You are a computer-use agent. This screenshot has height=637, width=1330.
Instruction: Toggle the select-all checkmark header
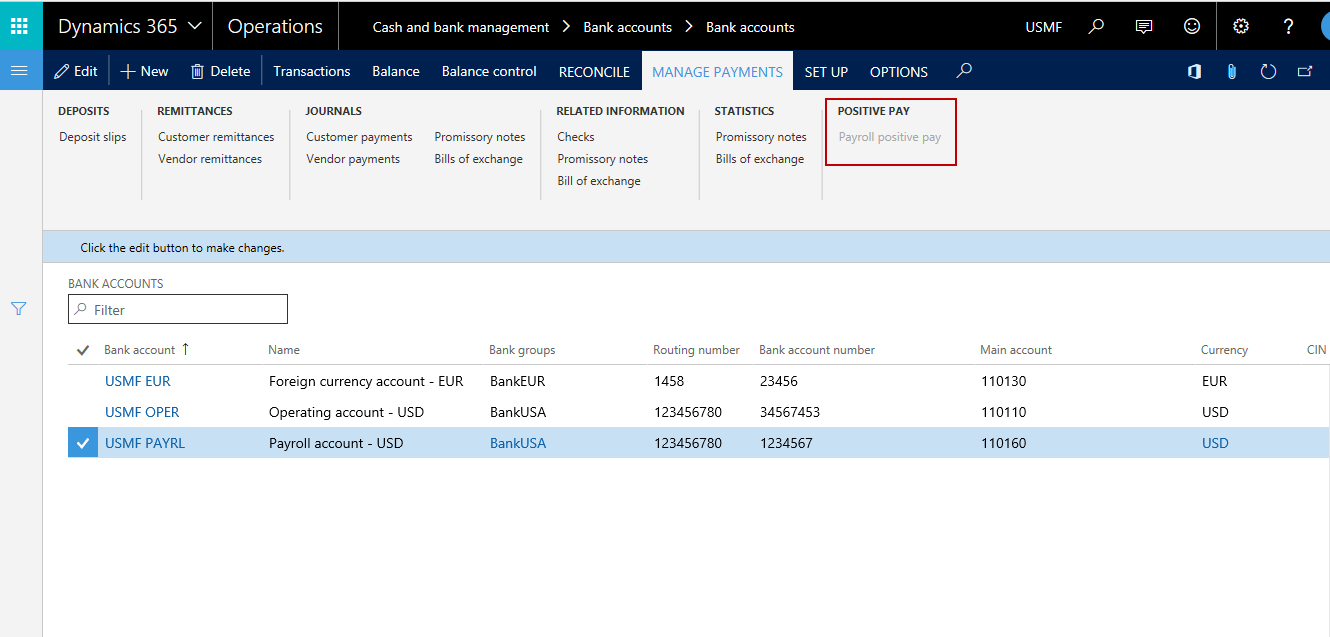click(x=82, y=350)
